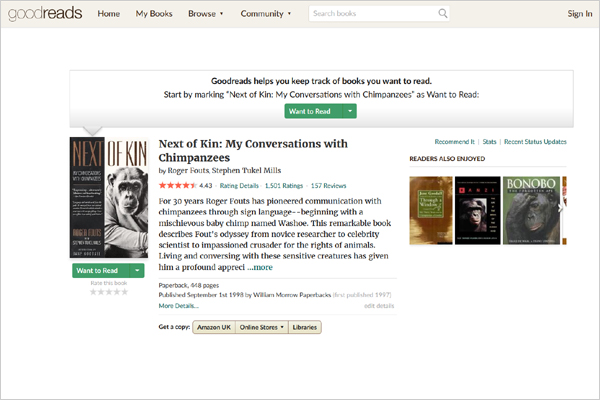
Task: Expand the Community menu
Action: 266,13
